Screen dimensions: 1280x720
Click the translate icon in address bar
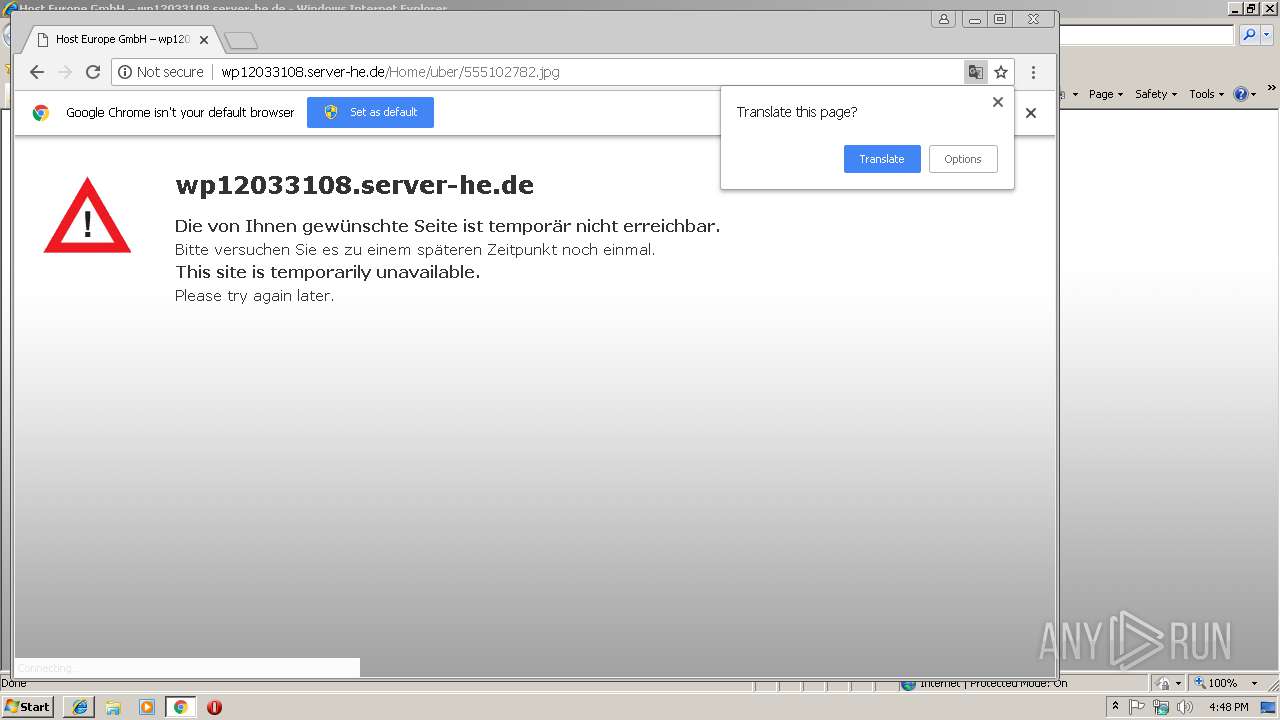975,72
